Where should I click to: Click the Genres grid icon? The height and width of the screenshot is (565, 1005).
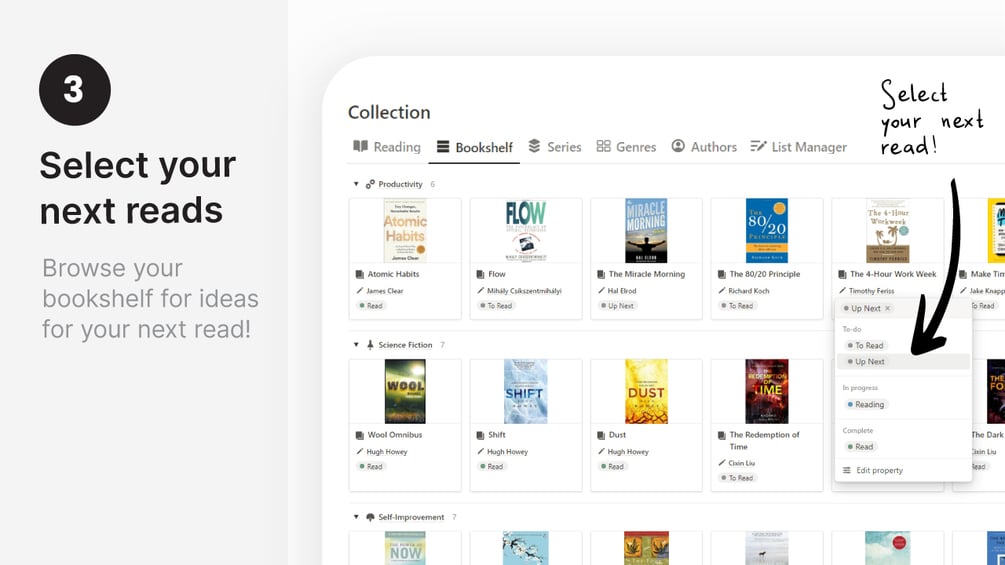(x=603, y=146)
